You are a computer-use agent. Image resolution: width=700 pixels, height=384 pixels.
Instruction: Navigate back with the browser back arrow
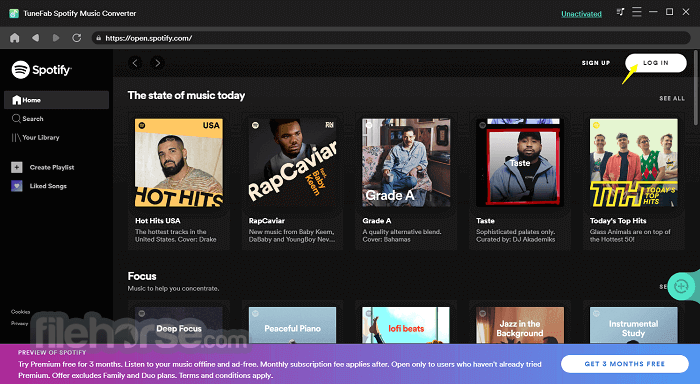click(x=35, y=38)
